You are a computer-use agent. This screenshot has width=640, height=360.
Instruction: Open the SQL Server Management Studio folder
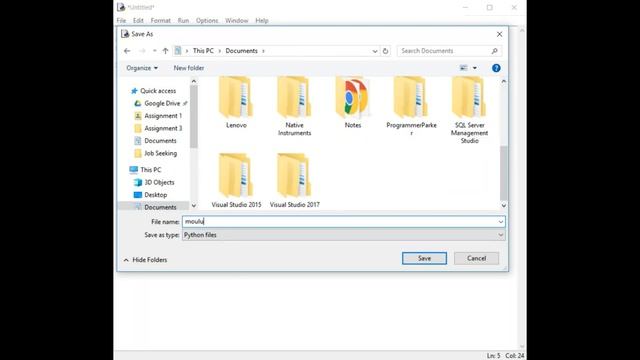pyautogui.click(x=469, y=110)
